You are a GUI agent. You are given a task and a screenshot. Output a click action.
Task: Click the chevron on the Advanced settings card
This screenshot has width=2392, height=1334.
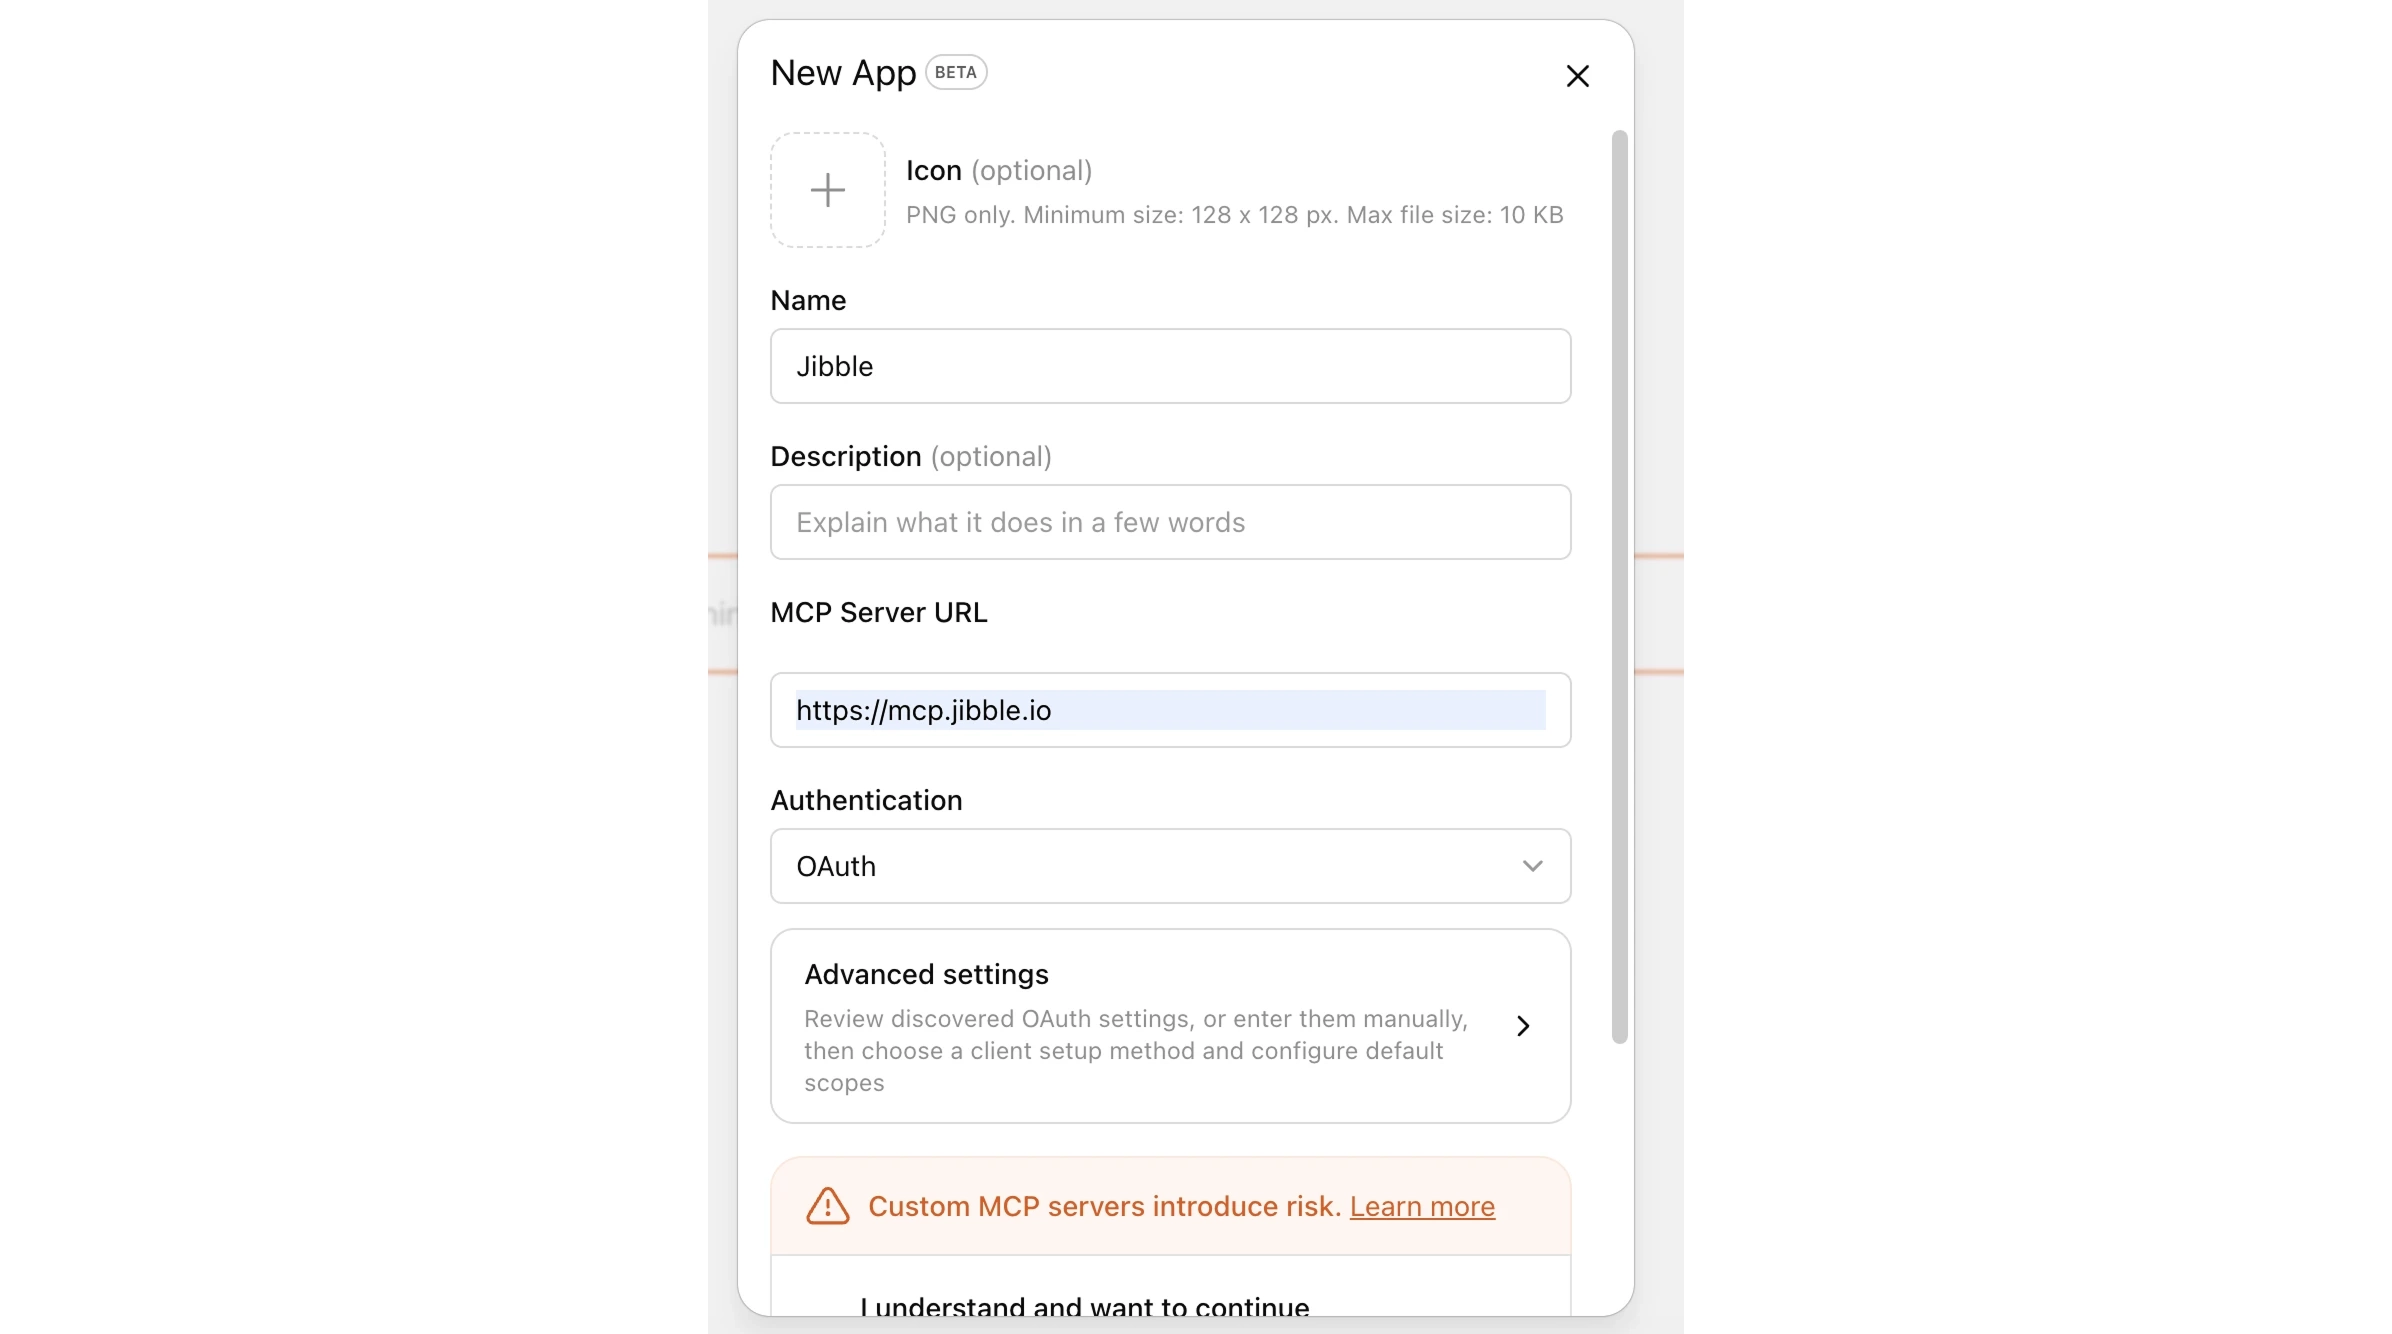point(1521,1026)
